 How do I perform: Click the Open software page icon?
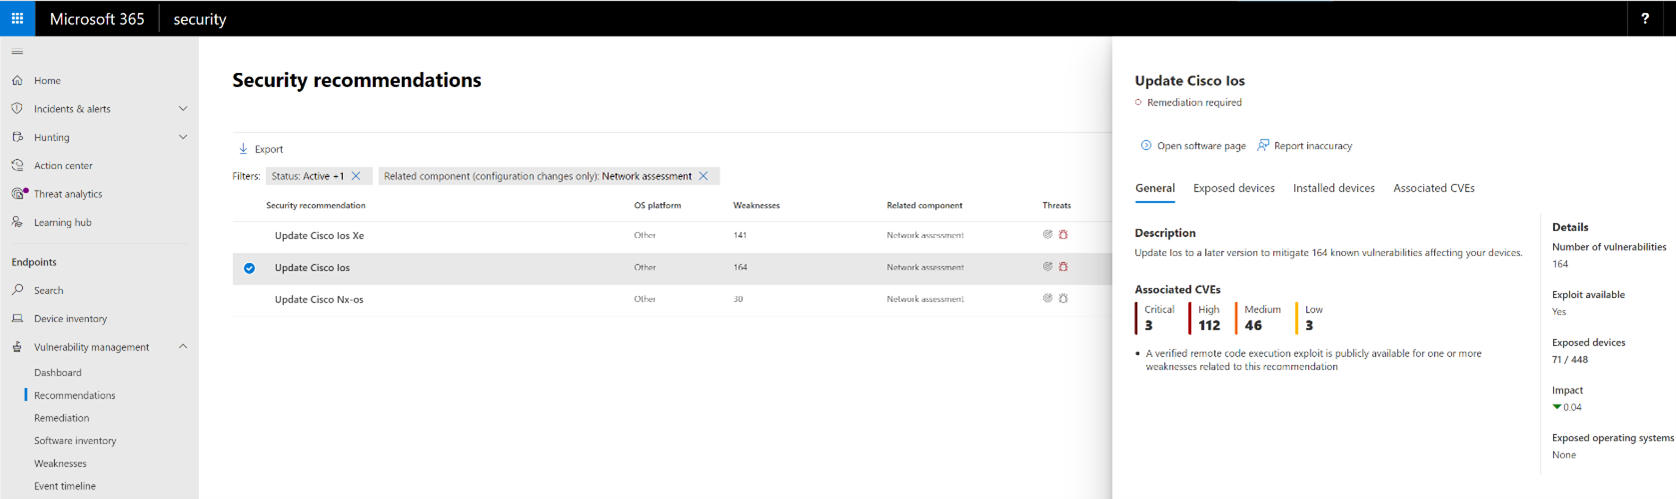(1146, 145)
